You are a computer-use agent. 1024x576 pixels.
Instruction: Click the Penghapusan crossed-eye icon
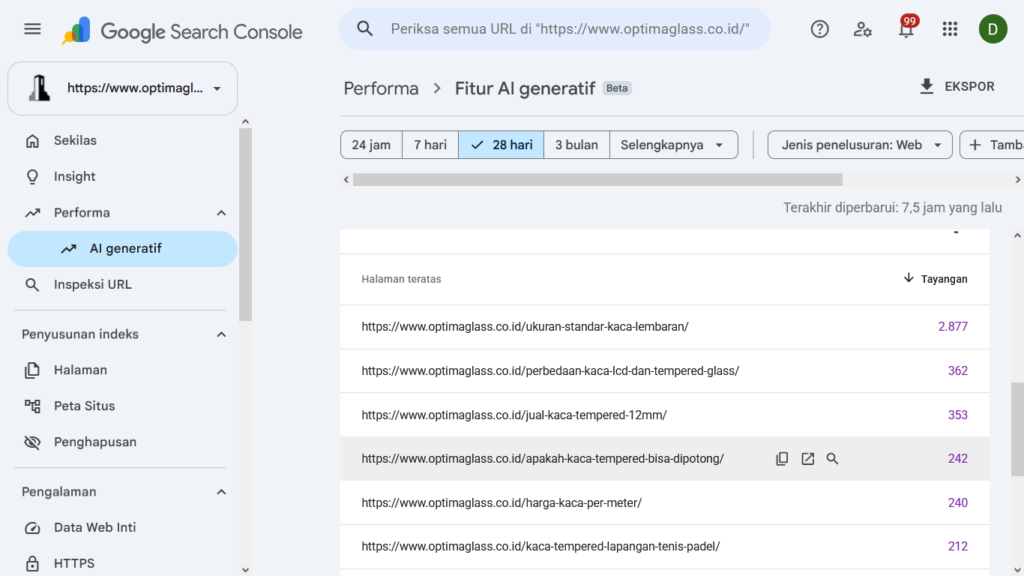tap(32, 442)
